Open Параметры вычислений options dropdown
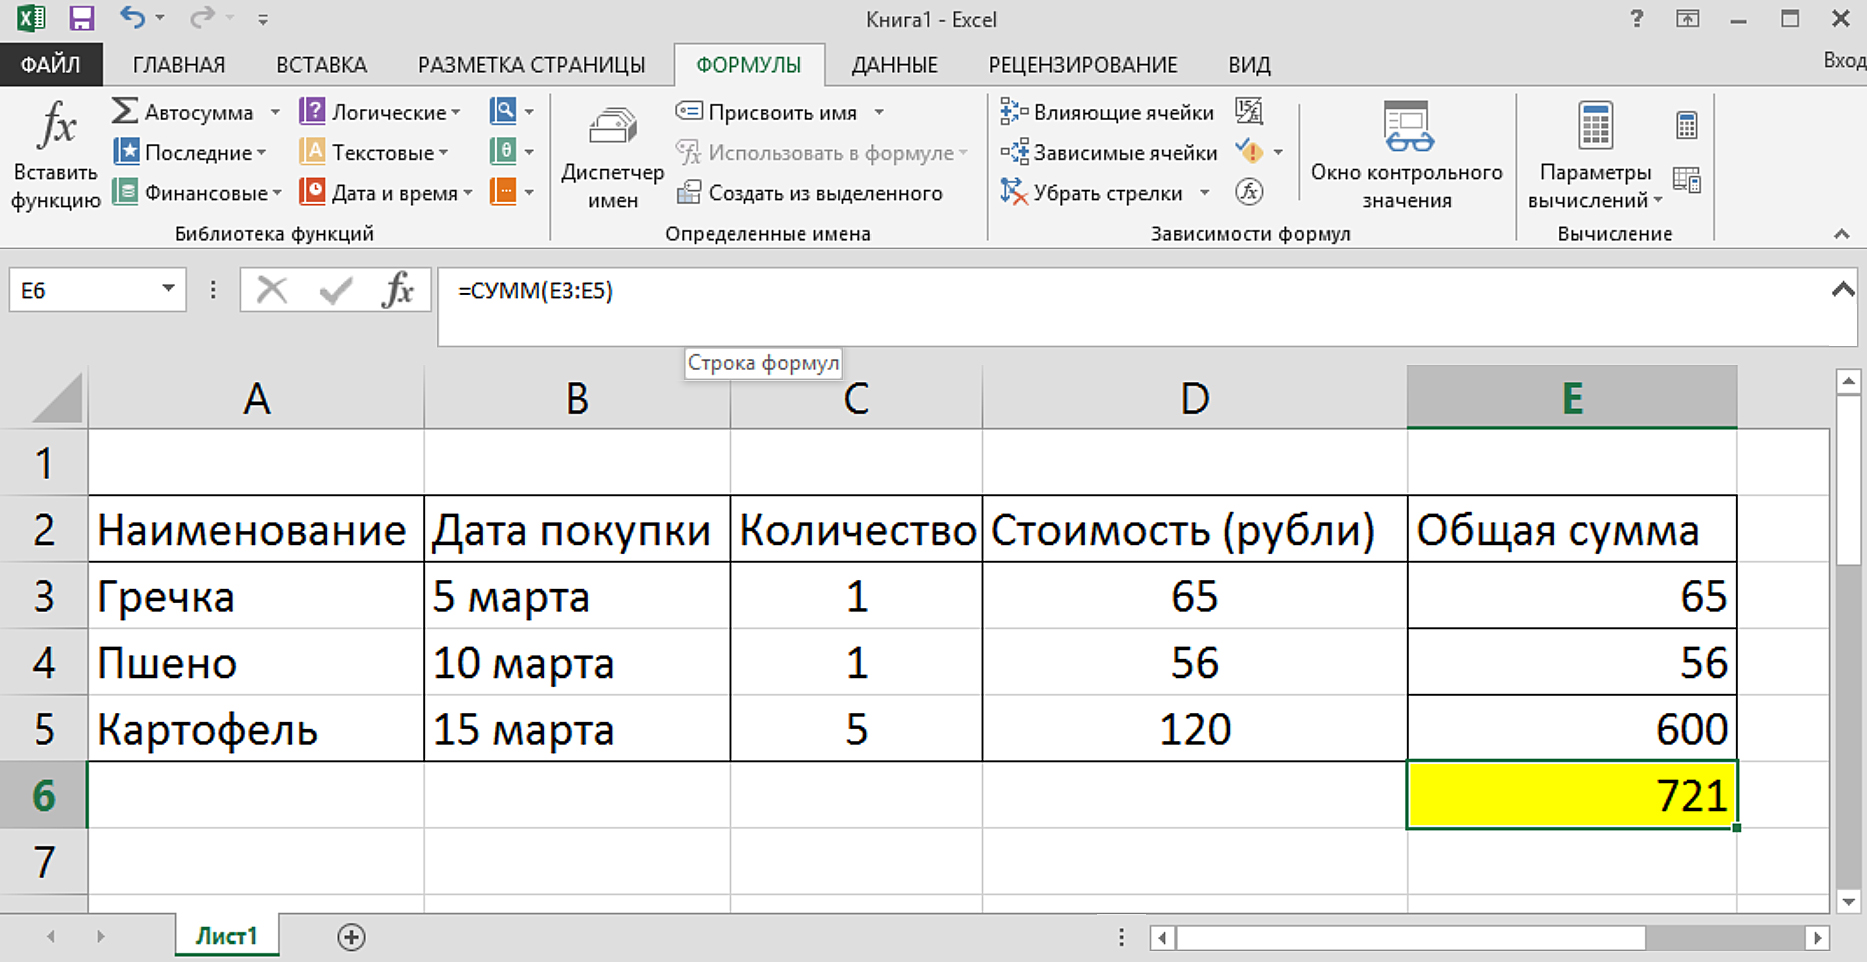The width and height of the screenshot is (1867, 962). [x=1595, y=155]
